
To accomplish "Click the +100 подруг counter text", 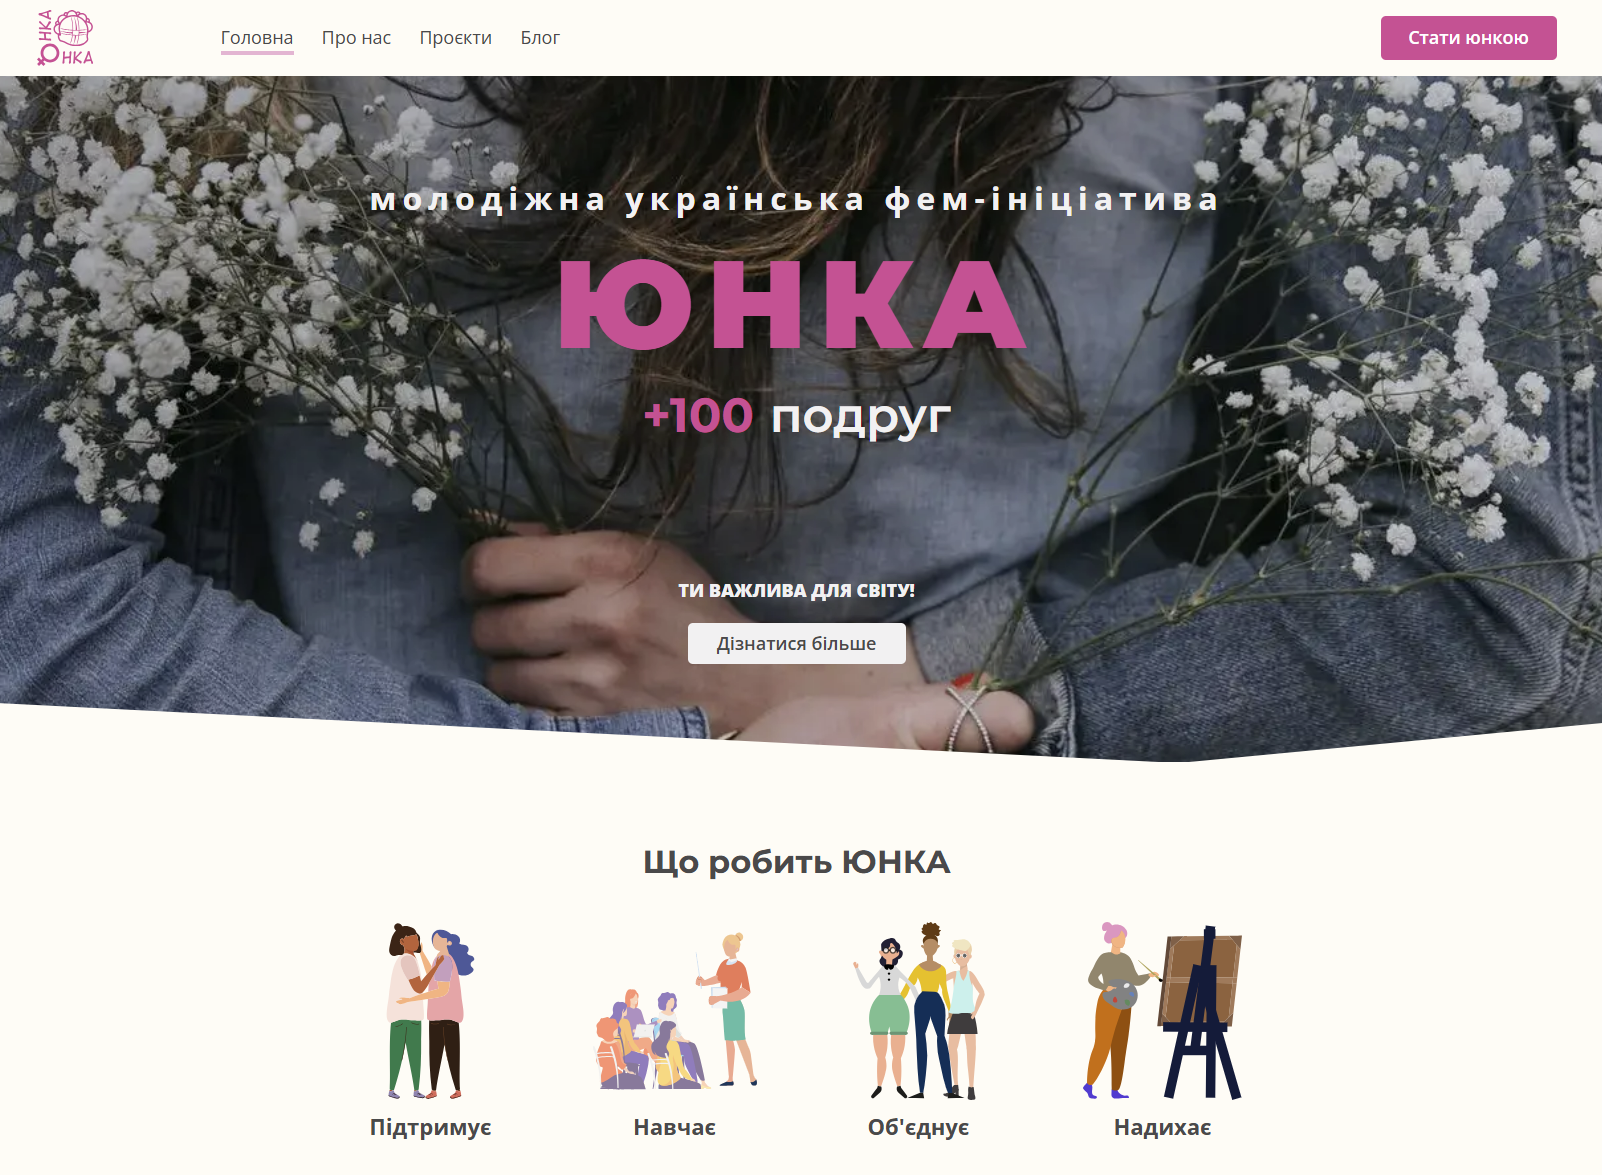I will click(x=797, y=416).
